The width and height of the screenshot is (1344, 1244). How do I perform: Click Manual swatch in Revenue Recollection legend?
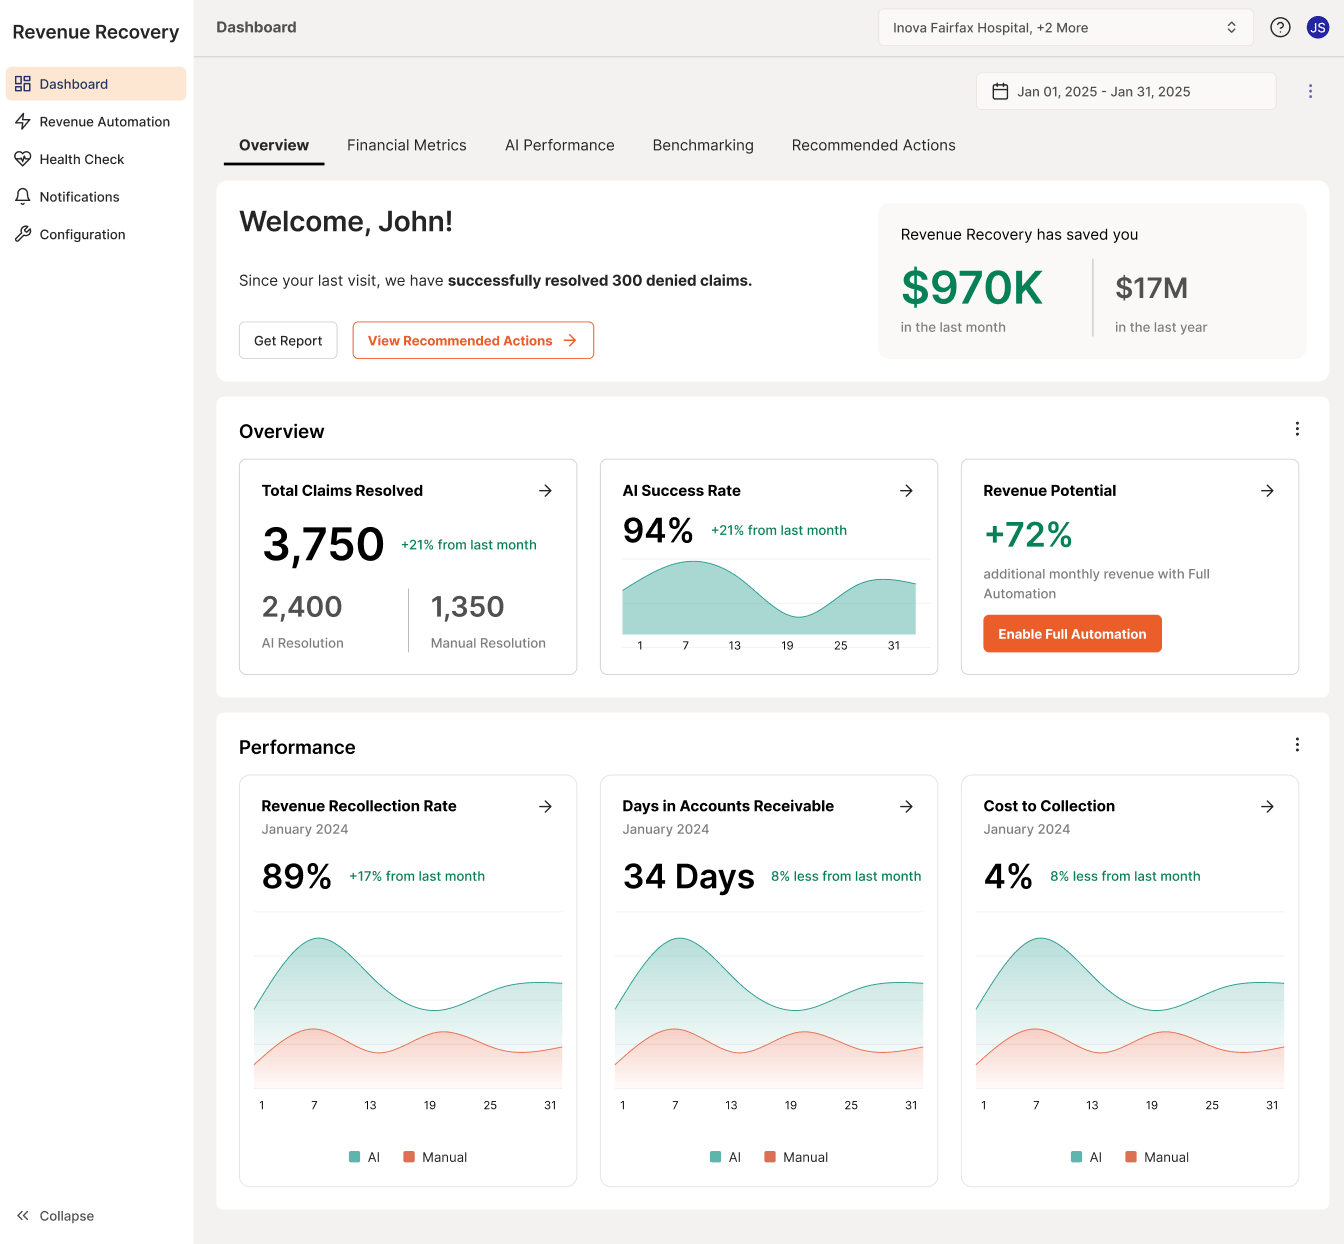click(x=409, y=1157)
